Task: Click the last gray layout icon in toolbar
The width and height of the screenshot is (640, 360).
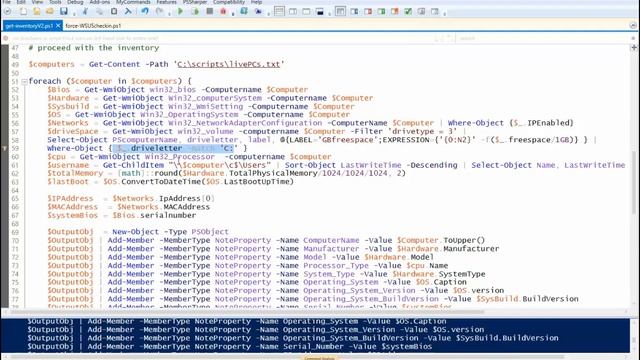Action: [435, 11]
